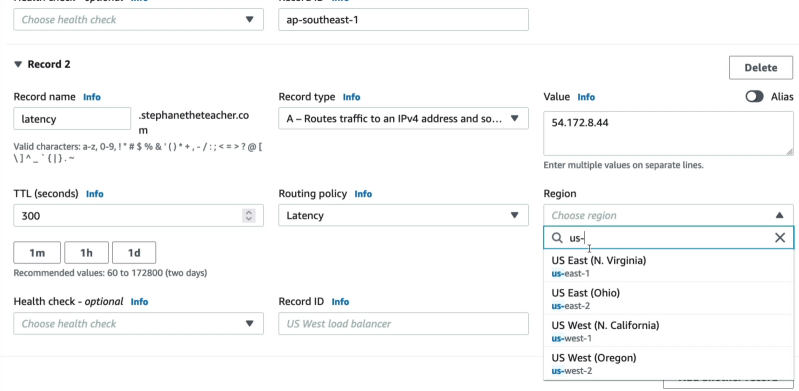Click the Record 2 resize handle of Value box
This screenshot has height=391, width=799.
(789, 151)
